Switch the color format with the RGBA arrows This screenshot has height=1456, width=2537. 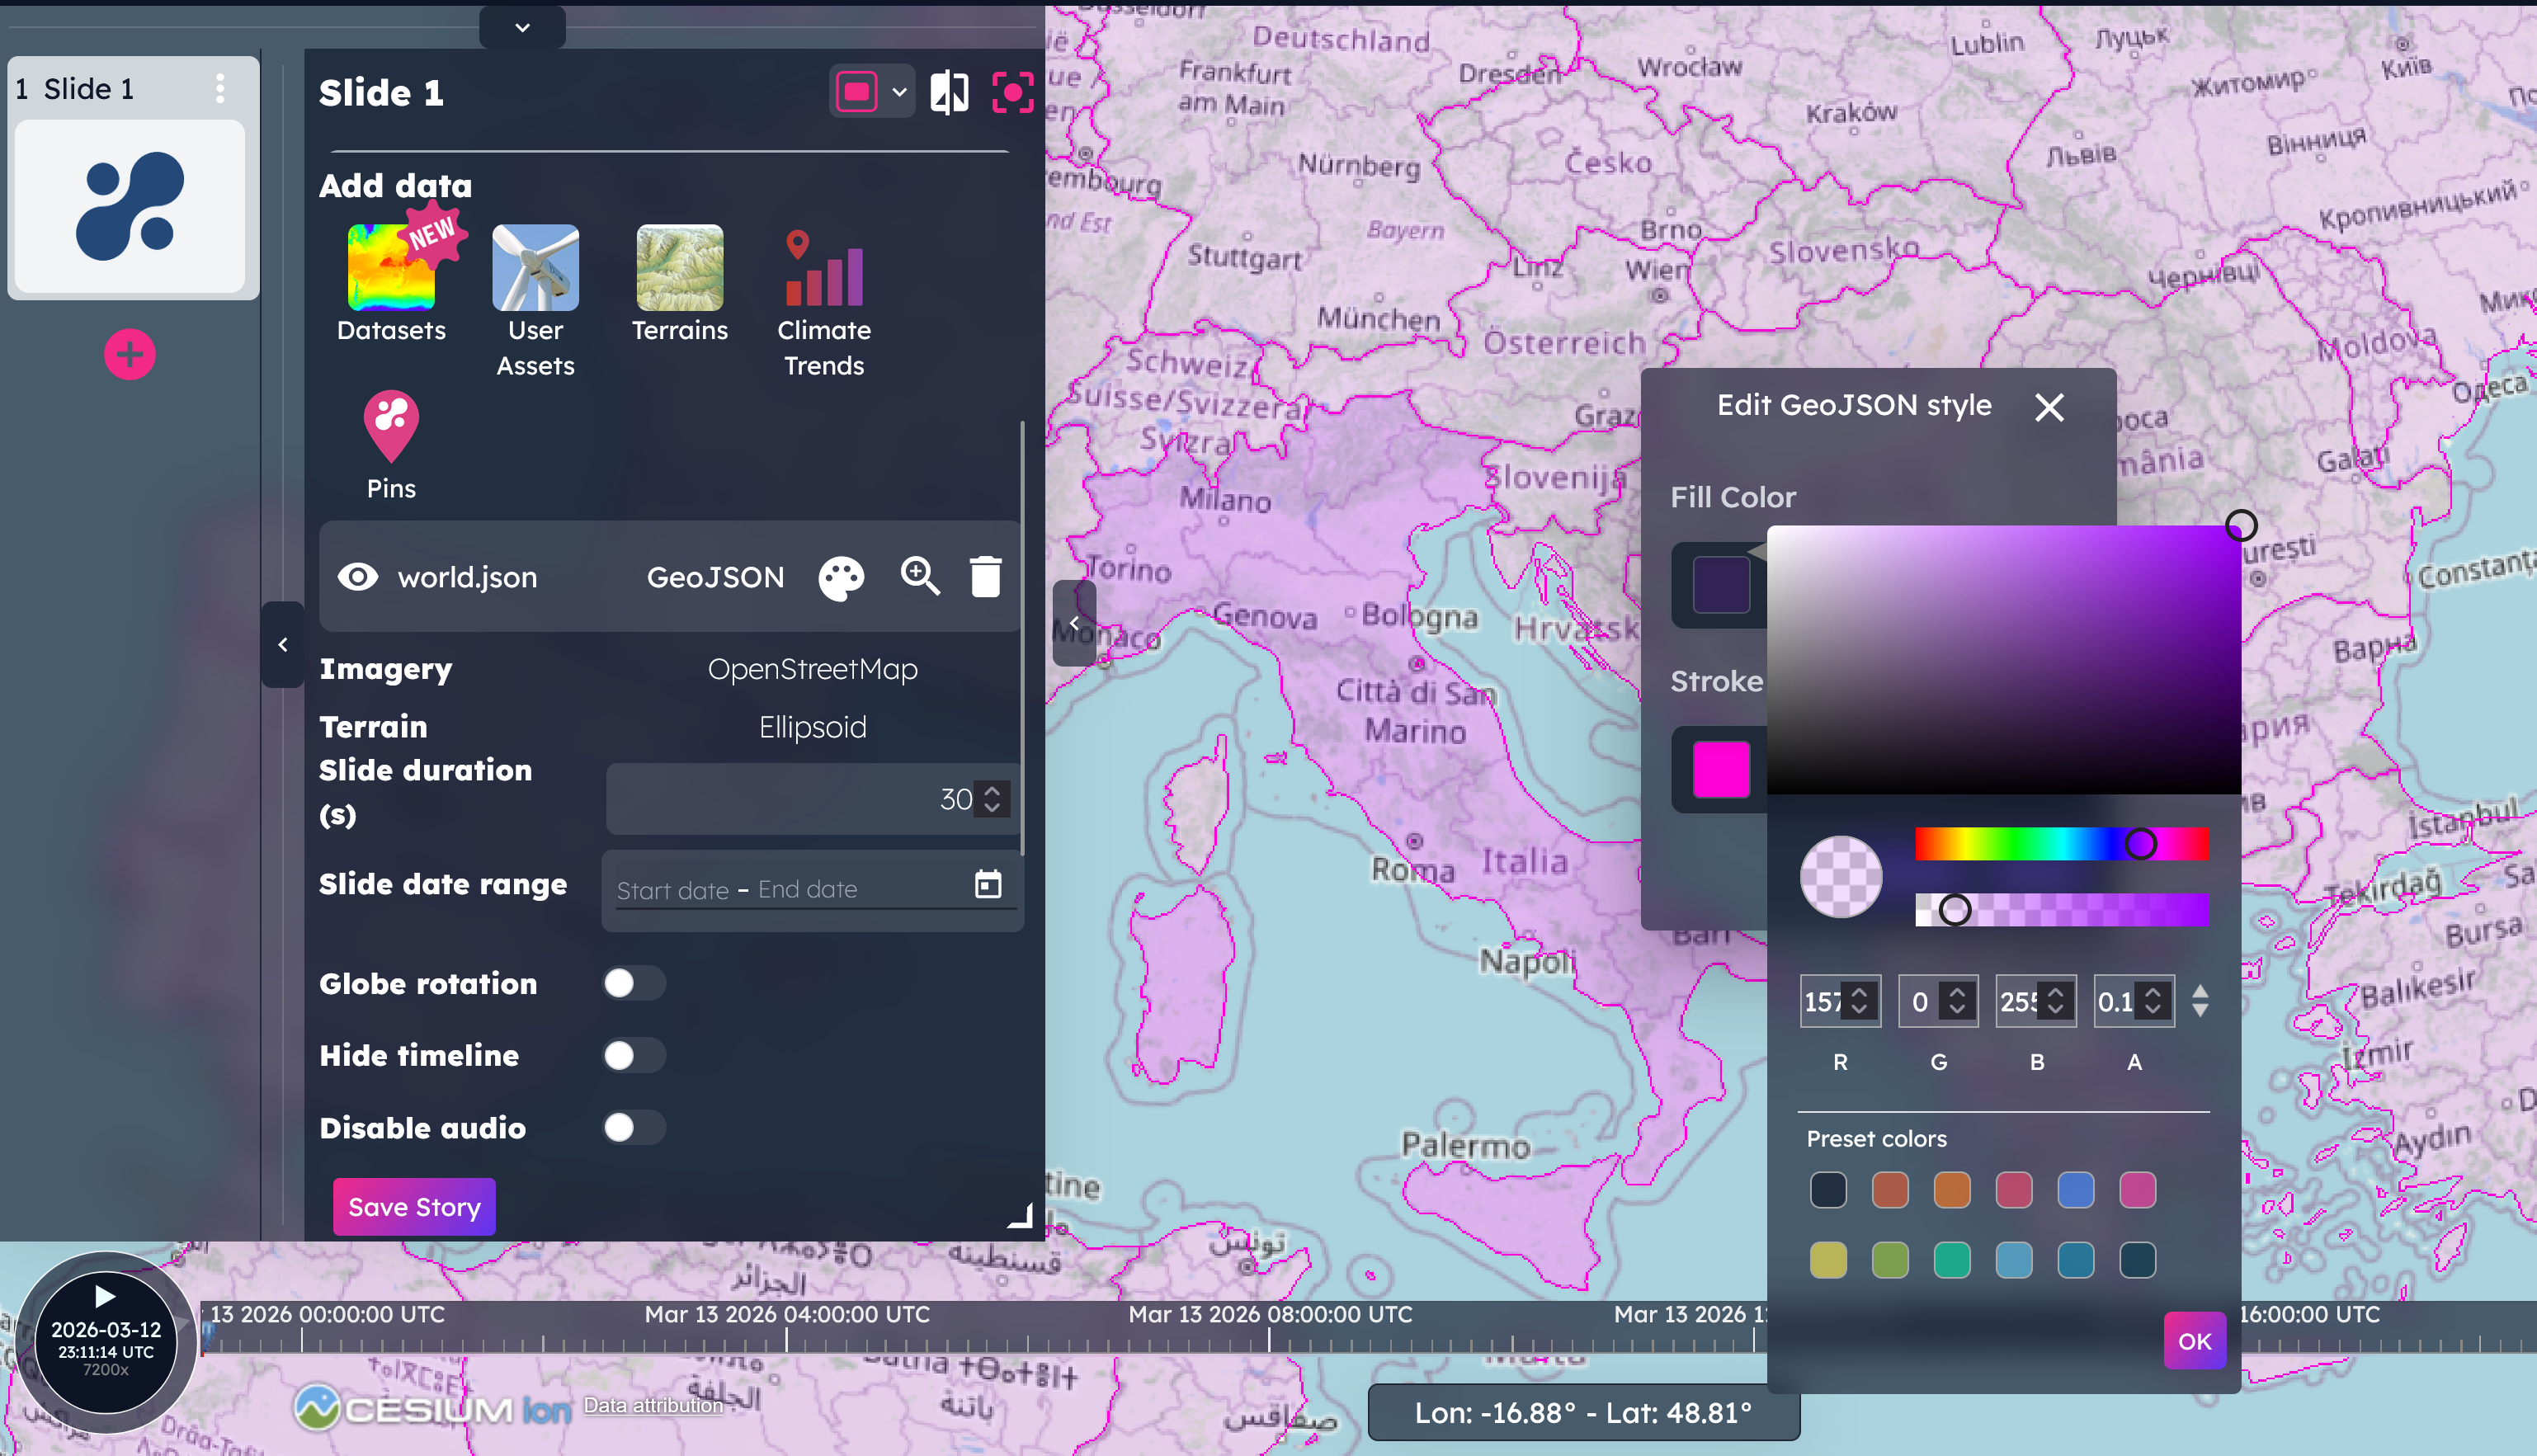[x=2199, y=1001]
